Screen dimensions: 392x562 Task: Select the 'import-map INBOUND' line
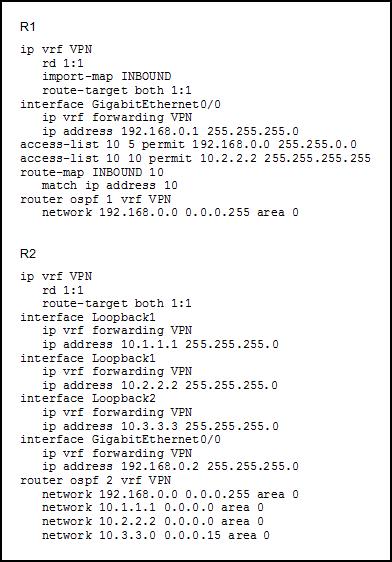click(x=106, y=77)
